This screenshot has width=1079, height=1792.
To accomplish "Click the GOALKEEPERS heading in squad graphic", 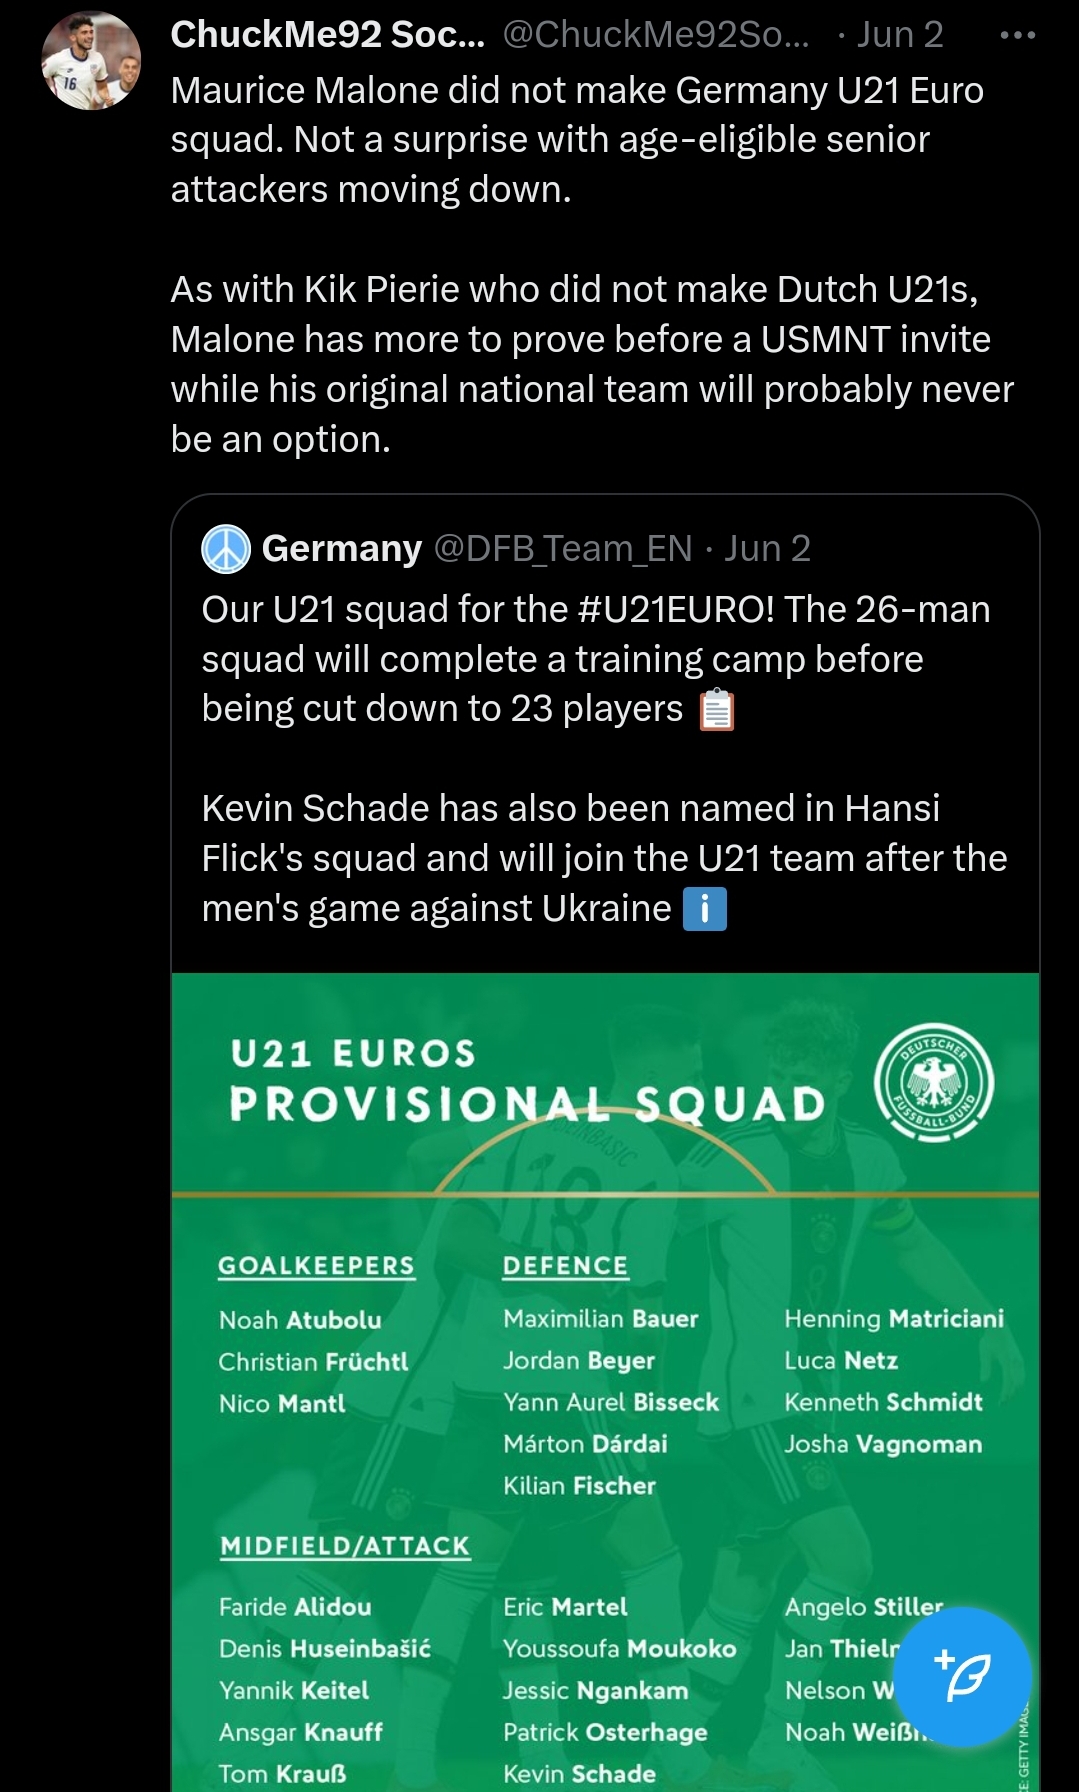I will (x=316, y=1266).
